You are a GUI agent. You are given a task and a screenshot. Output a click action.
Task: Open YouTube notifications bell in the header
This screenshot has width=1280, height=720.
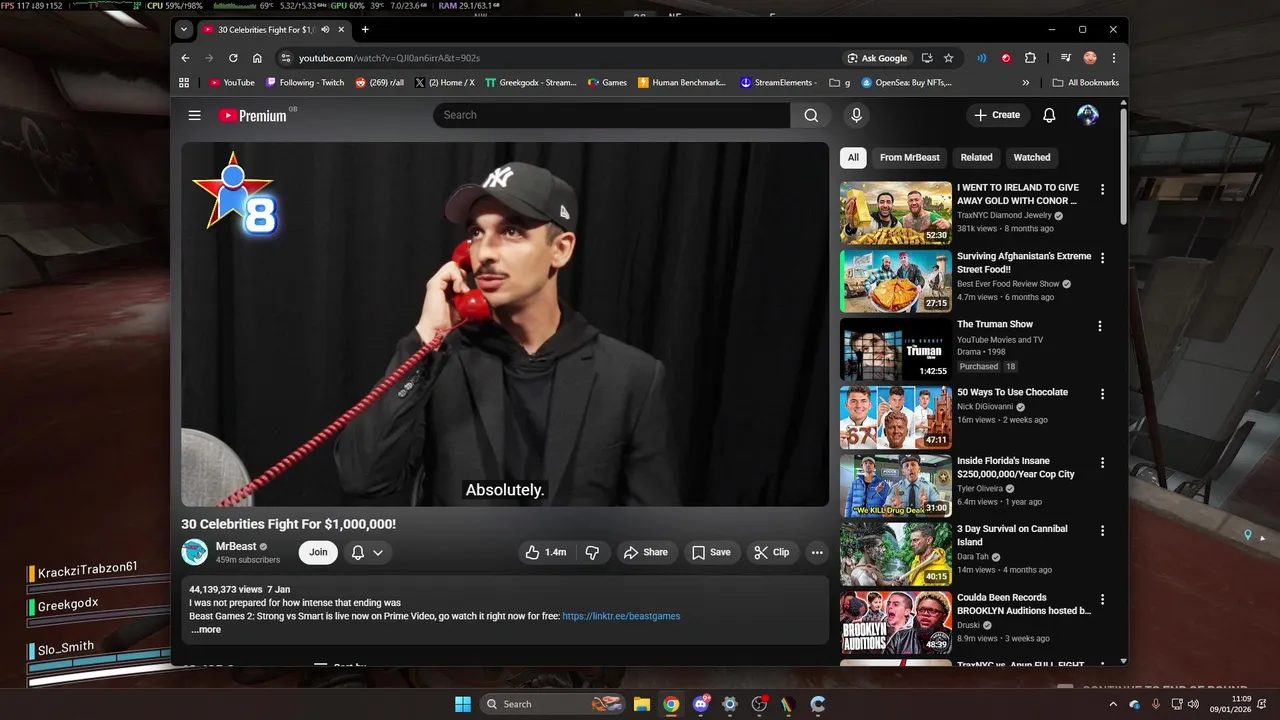1049,115
